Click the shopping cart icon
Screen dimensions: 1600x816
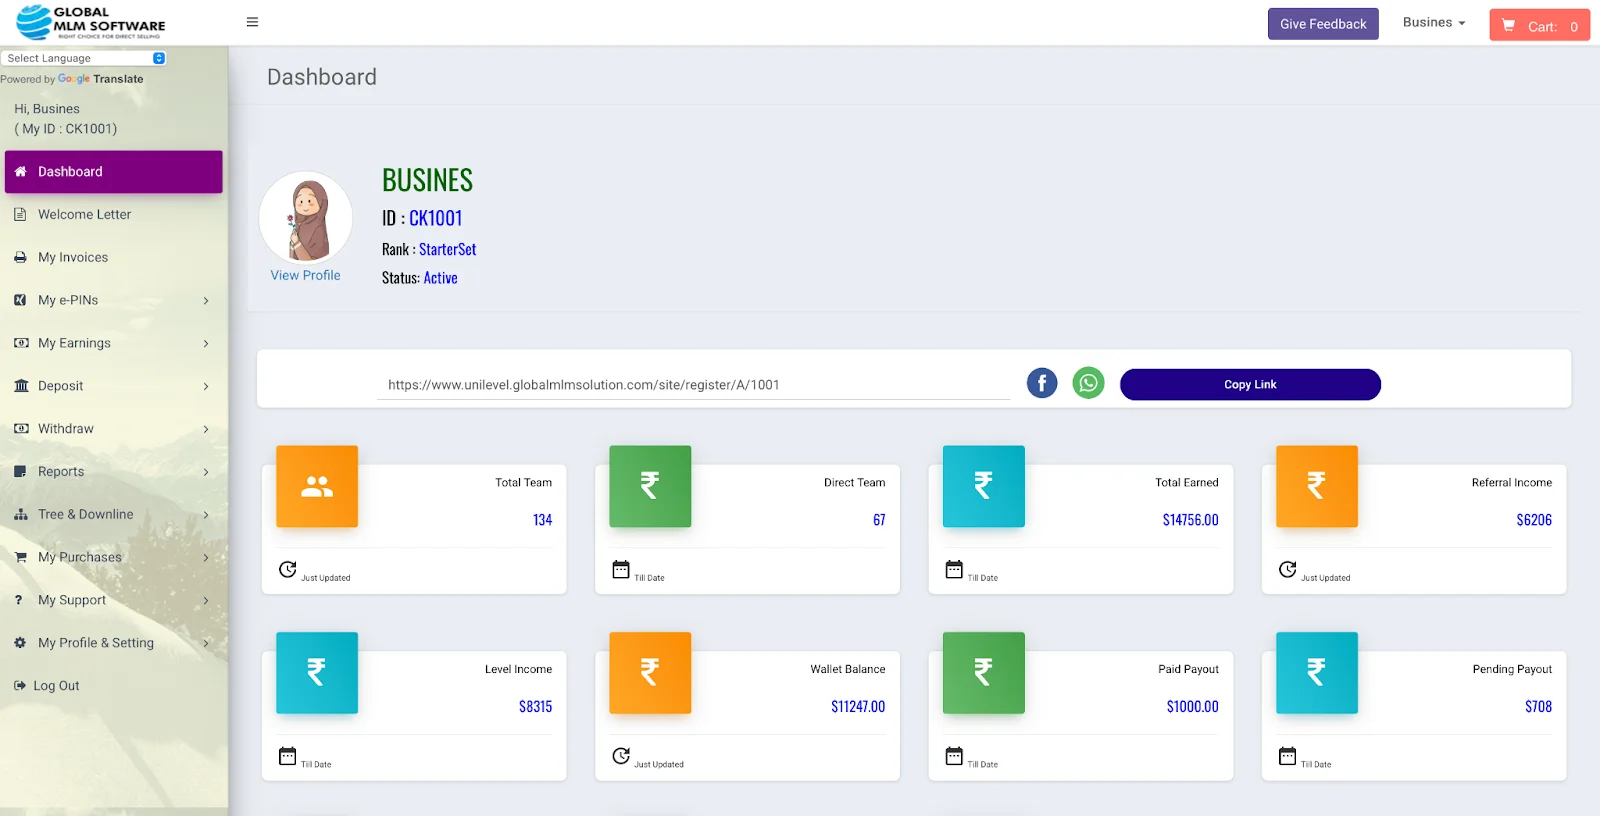tap(1508, 26)
